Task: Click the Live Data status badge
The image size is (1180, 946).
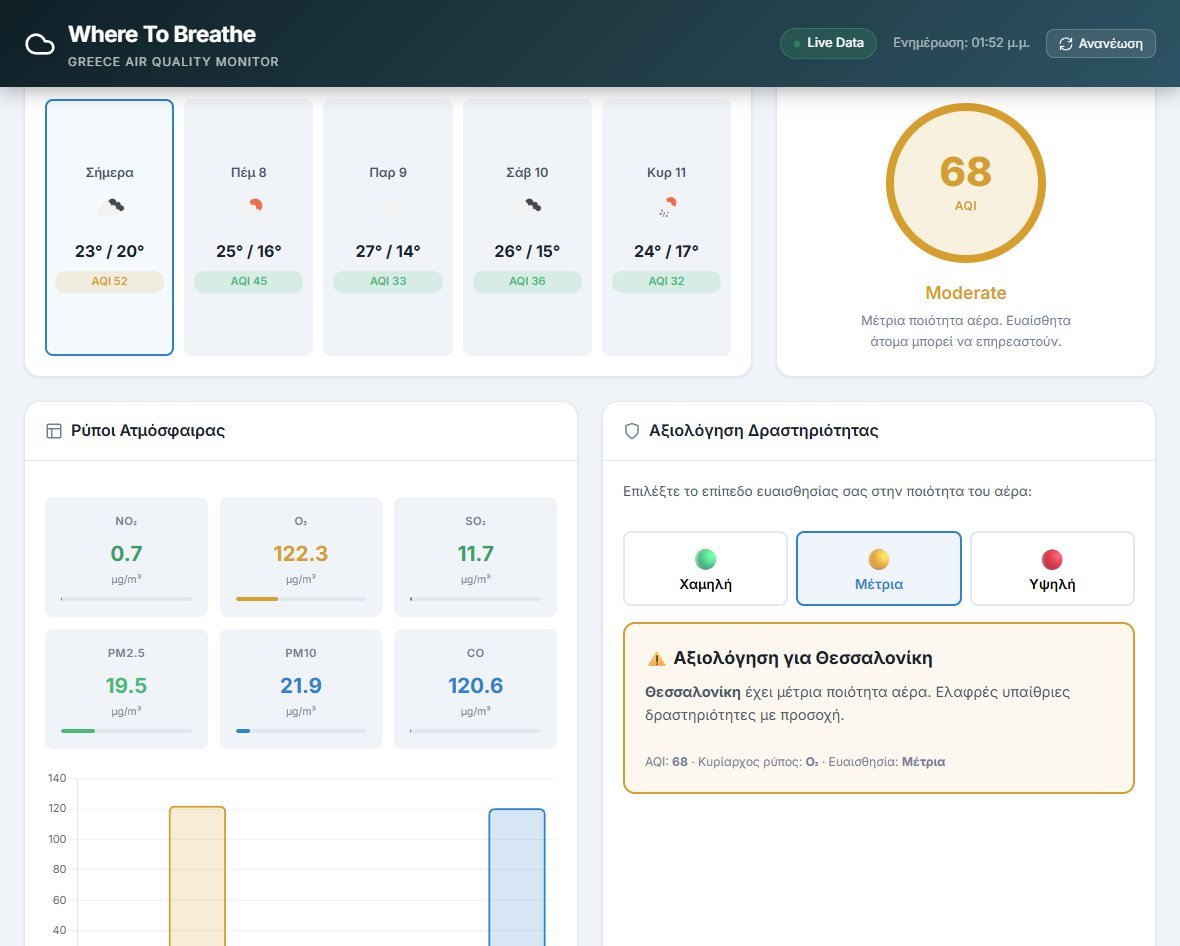Action: click(828, 43)
